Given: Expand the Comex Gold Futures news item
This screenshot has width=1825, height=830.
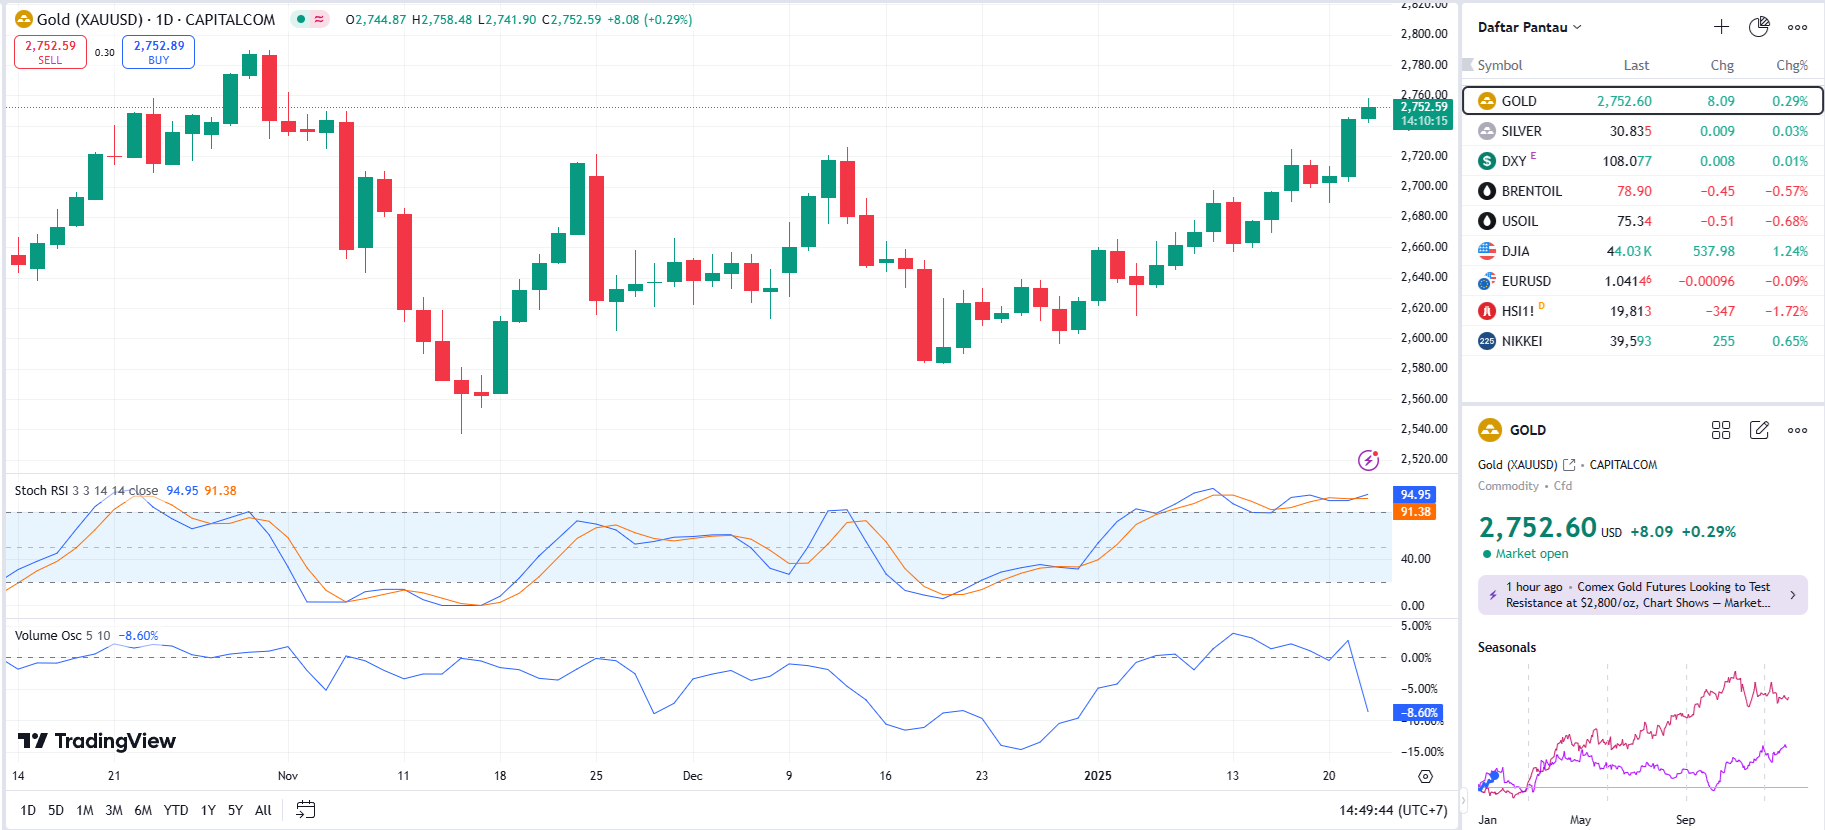Looking at the screenshot, I should tap(1642, 595).
